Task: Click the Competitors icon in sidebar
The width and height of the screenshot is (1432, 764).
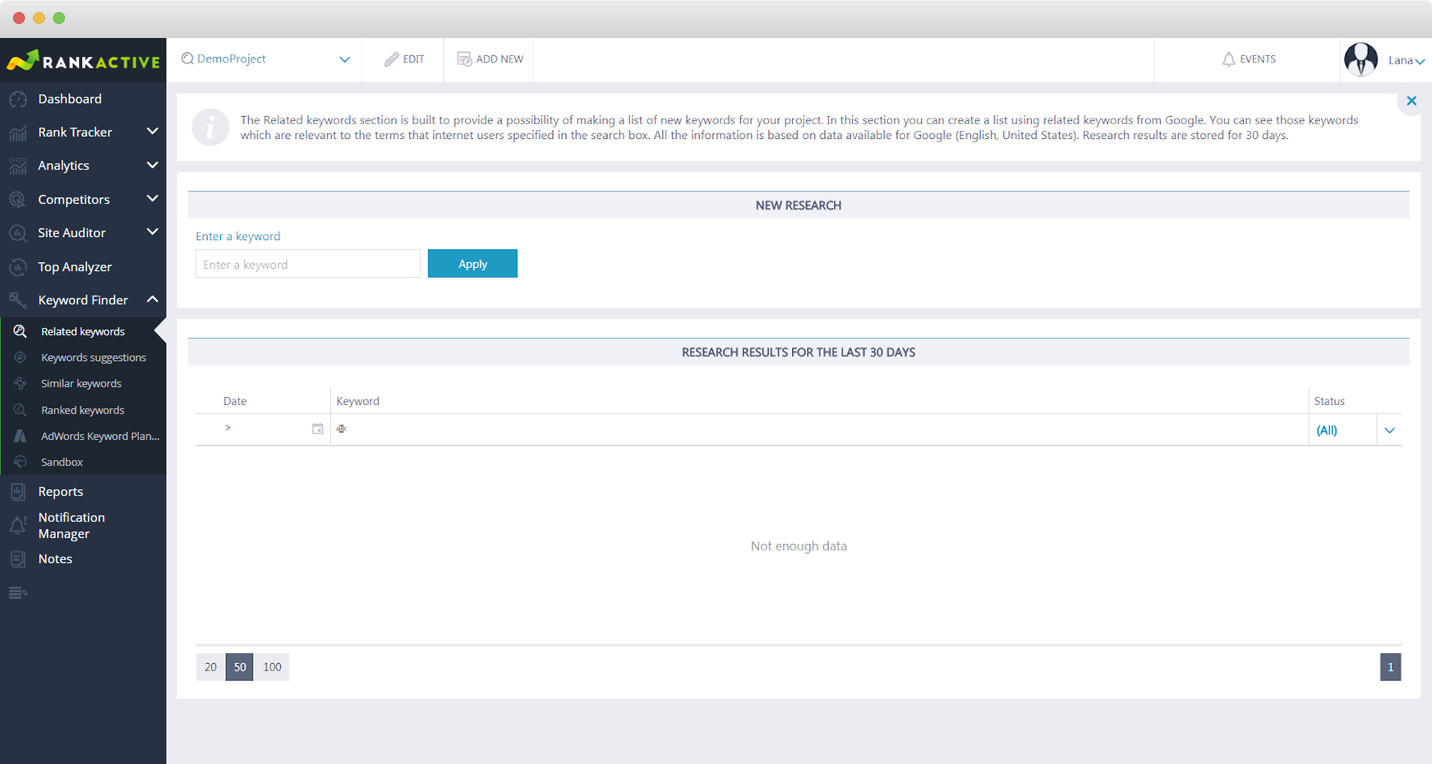Action: [x=17, y=200]
